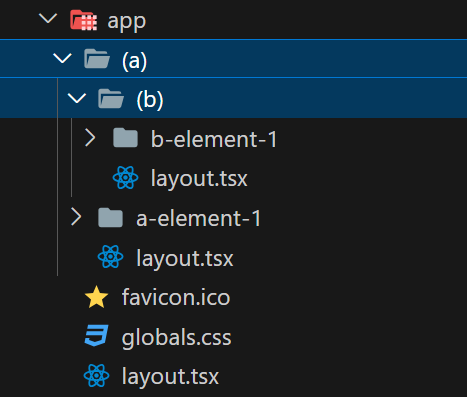Click React icon of layout.tsx under (a)
The width and height of the screenshot is (467, 397).
click(111, 257)
